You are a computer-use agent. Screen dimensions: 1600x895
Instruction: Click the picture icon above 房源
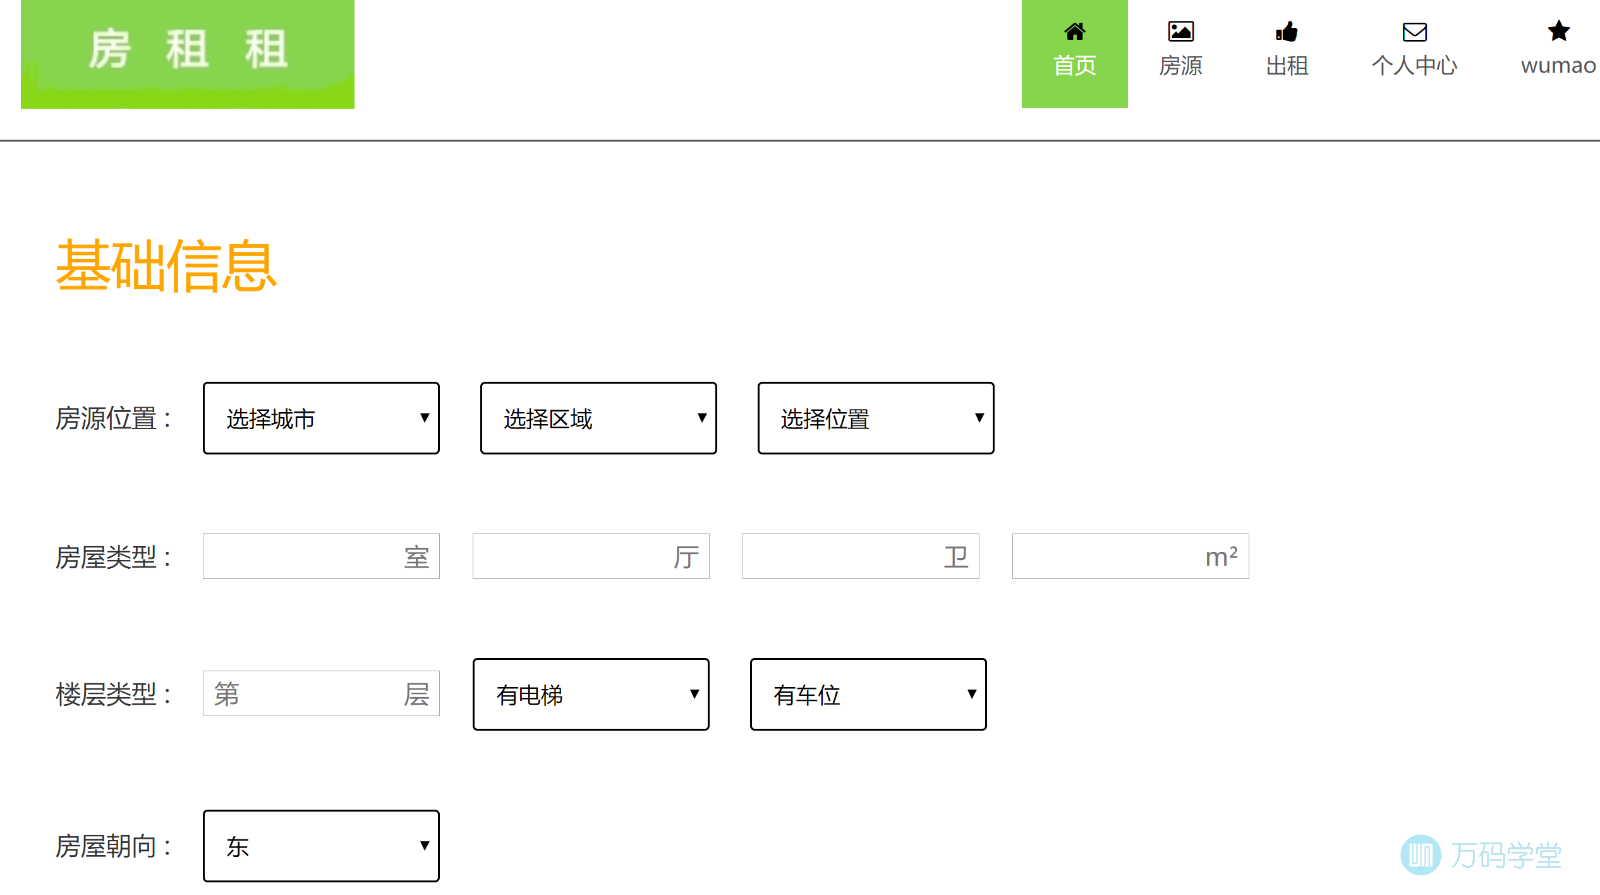coord(1180,32)
